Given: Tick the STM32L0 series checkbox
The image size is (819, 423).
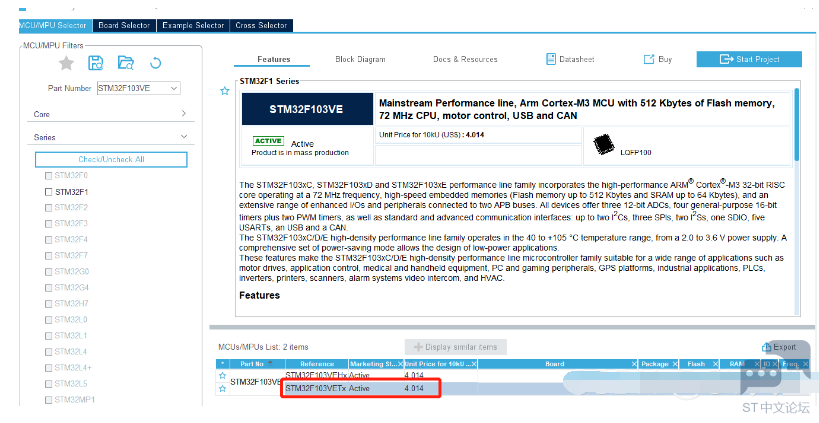Looking at the screenshot, I should tap(49, 320).
